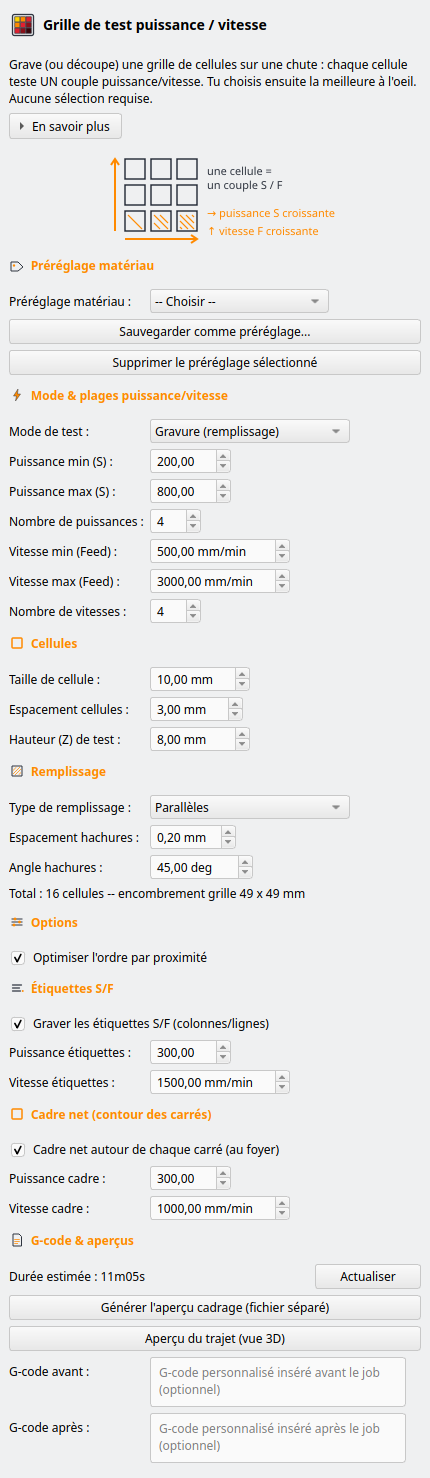Expand the En savoir plus section
This screenshot has height=1478, width=430.
tap(65, 127)
